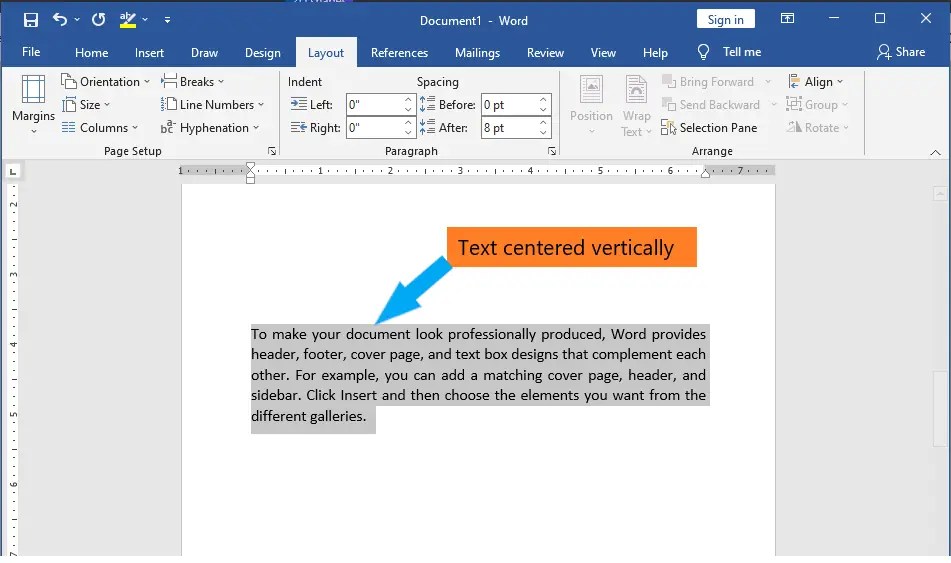Click the Save icon in the title bar
Screen dimensions: 951x563
(x=30, y=20)
